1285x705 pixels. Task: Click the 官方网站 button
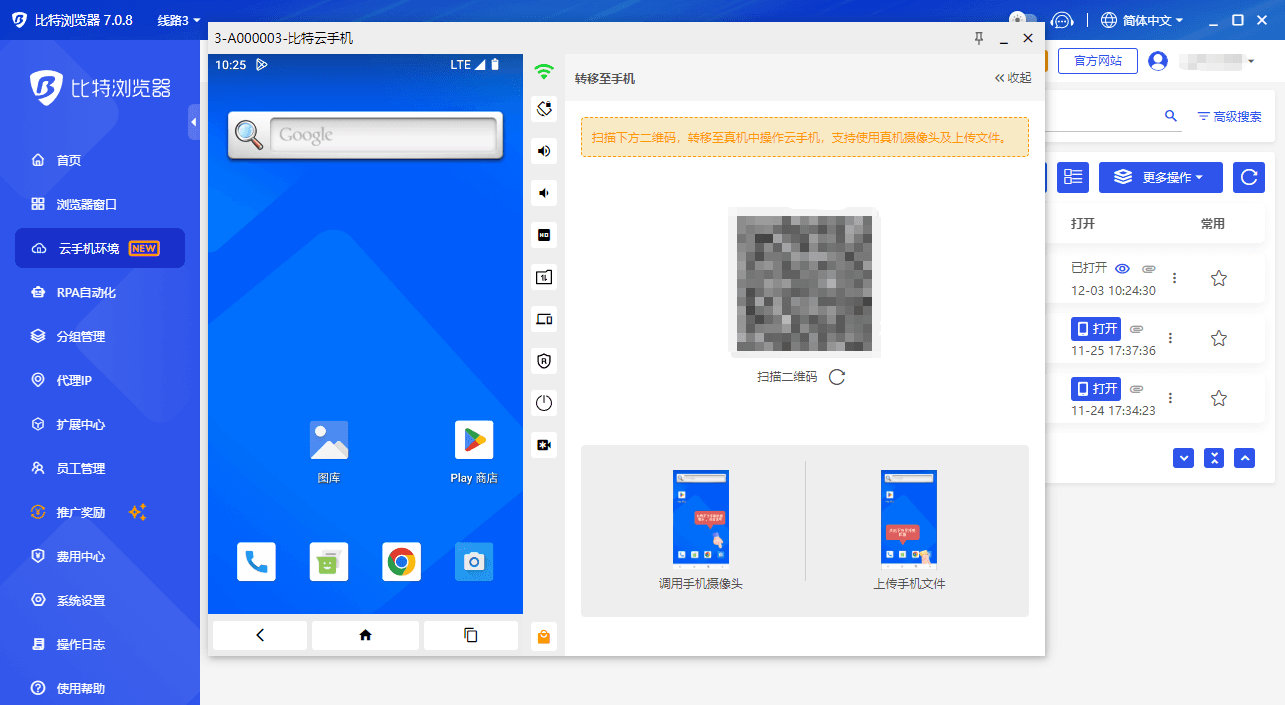click(x=1097, y=60)
